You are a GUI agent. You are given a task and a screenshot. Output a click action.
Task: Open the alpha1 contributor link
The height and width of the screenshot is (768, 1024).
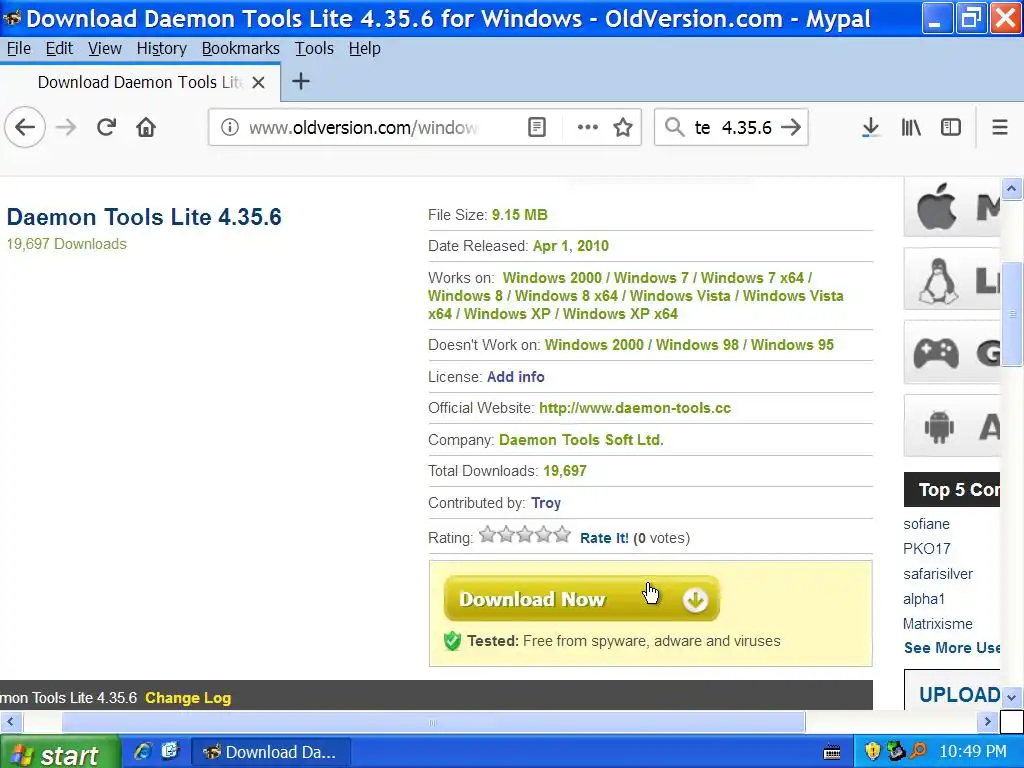point(923,598)
